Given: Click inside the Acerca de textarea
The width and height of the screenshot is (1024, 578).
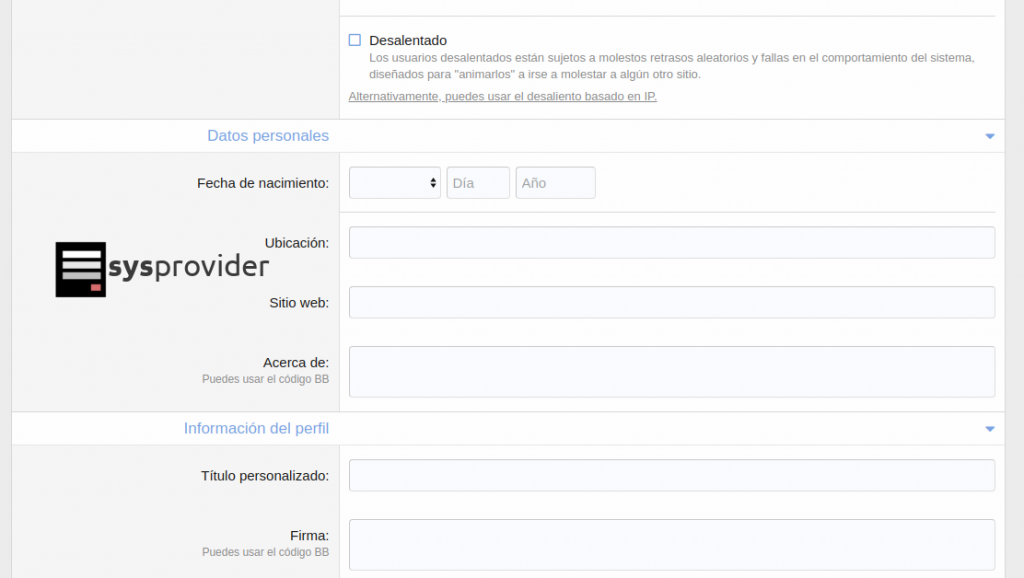Looking at the screenshot, I should coord(671,372).
